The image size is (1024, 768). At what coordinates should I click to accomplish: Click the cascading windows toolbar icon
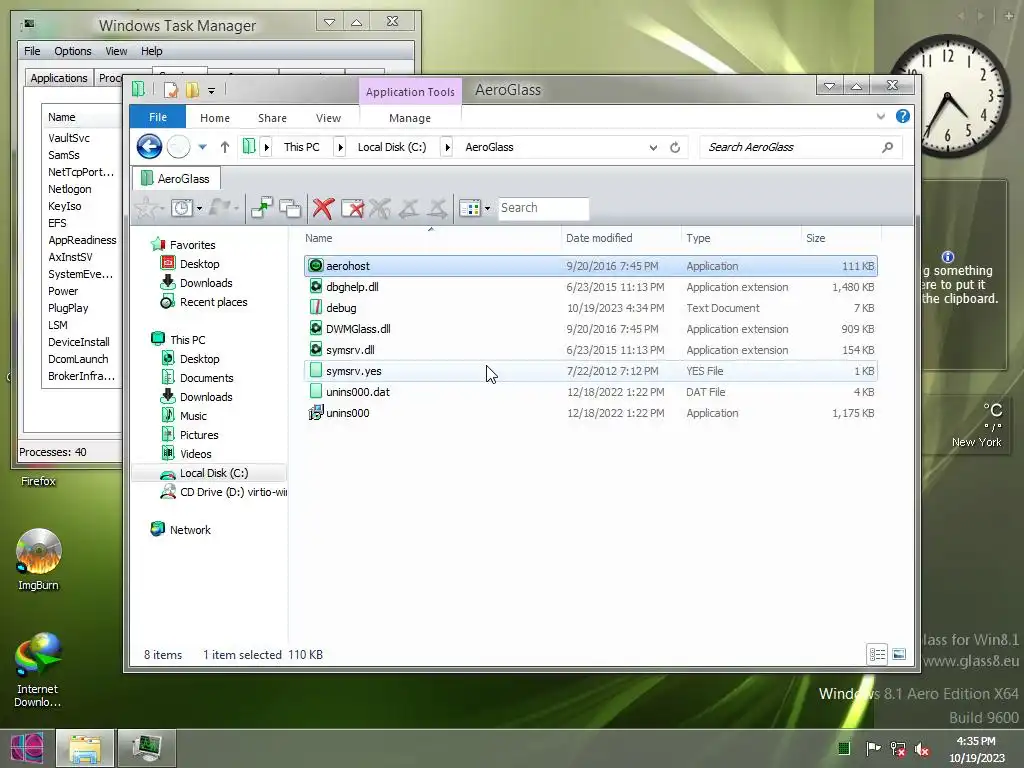pyautogui.click(x=289, y=208)
